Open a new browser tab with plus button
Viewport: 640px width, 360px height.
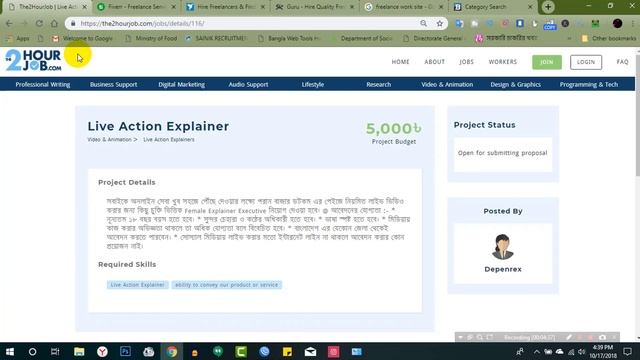pos(548,7)
